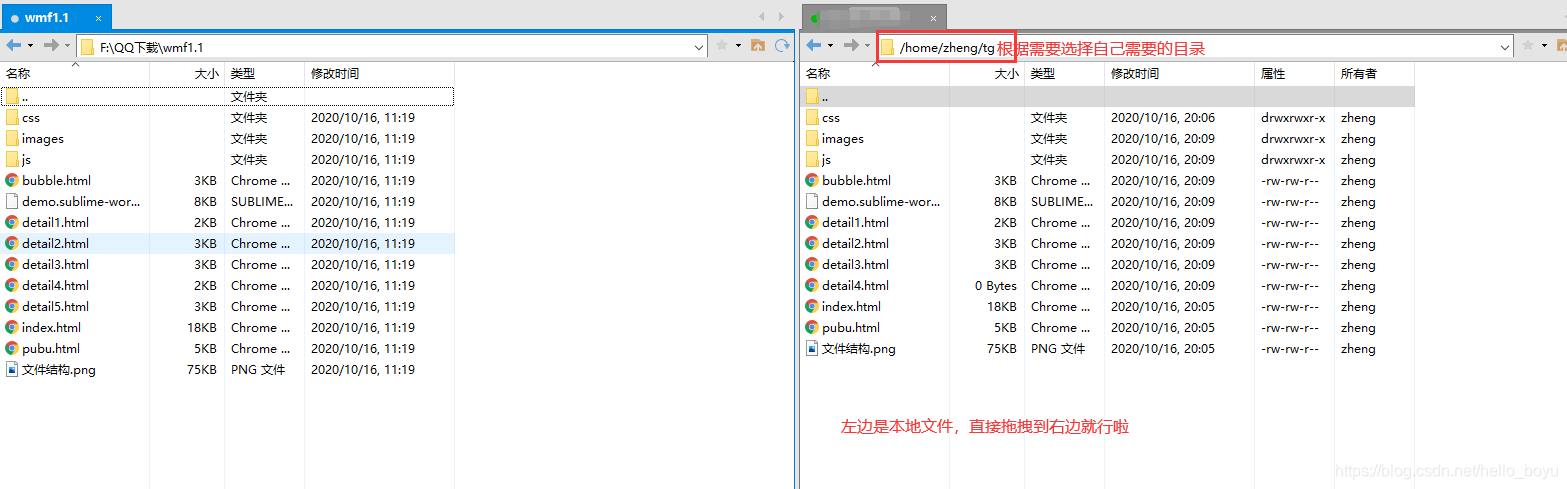This screenshot has width=1567, height=489.
Task: Sort remote files by 名称 column
Action: pyautogui.click(x=874, y=74)
